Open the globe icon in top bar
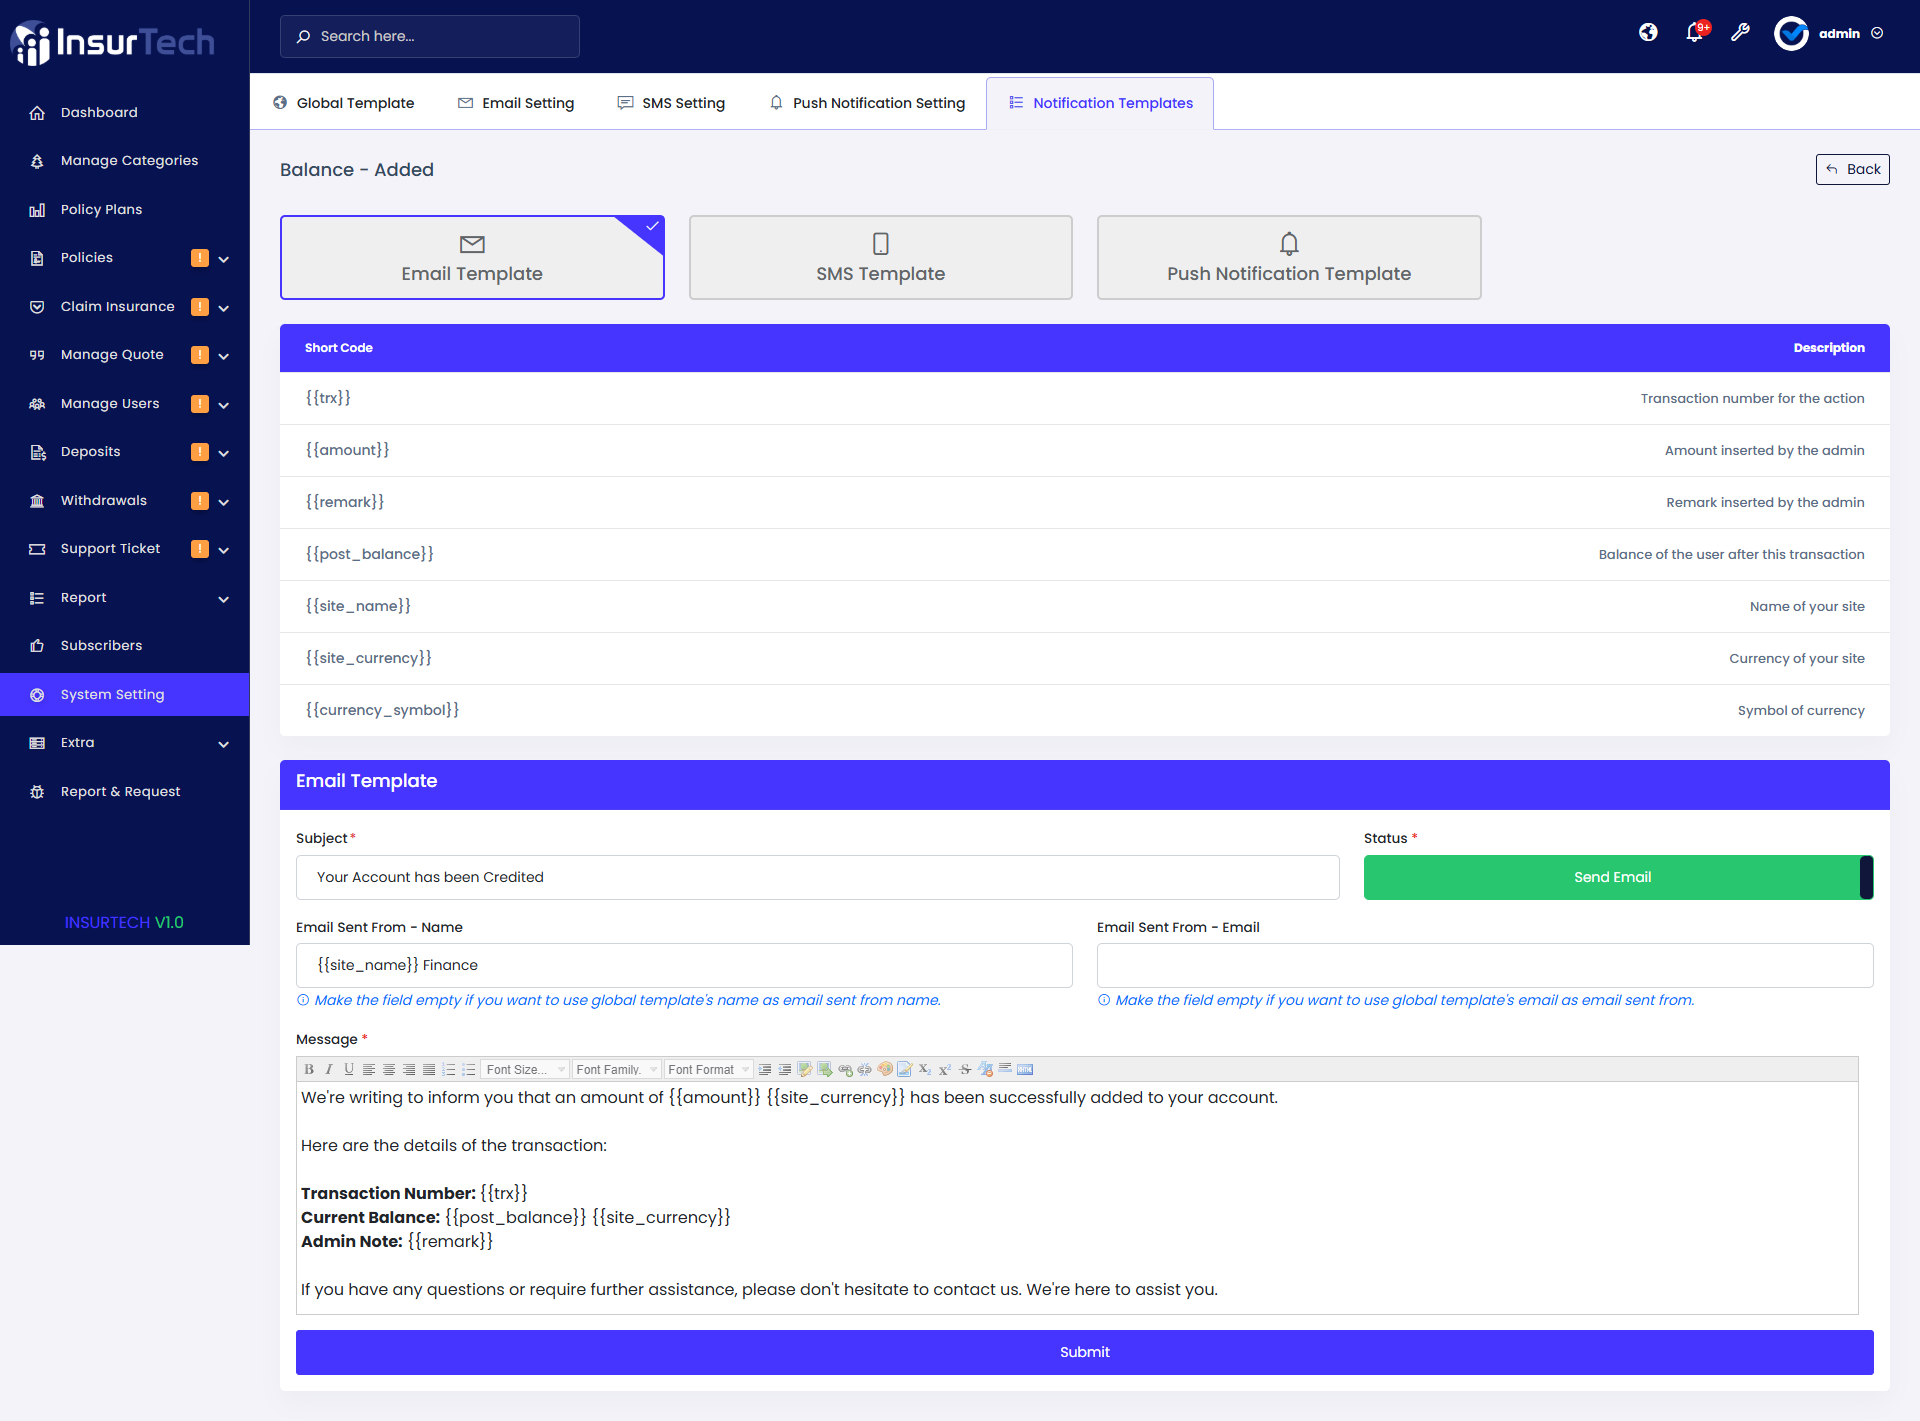Screen dimensions: 1920x1421 point(1648,33)
